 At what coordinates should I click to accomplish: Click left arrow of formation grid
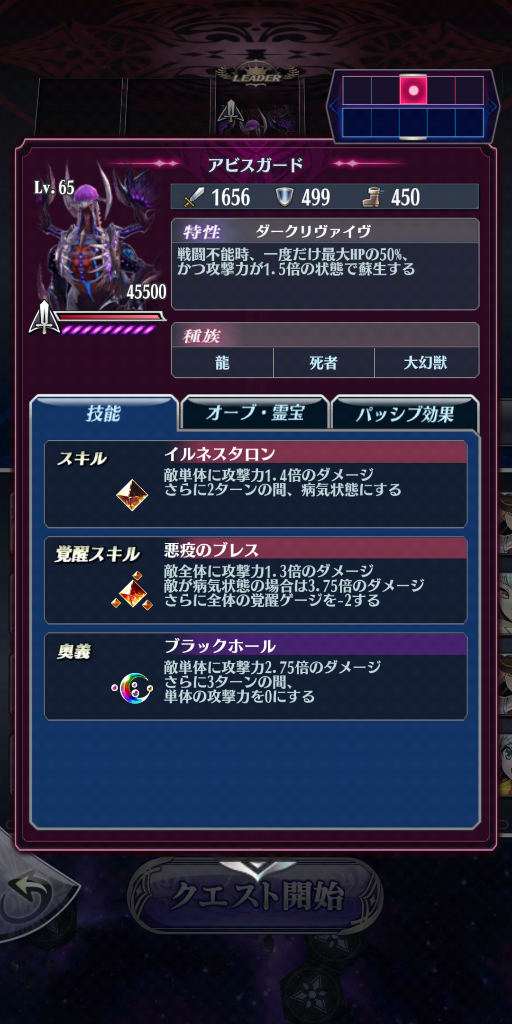click(332, 106)
